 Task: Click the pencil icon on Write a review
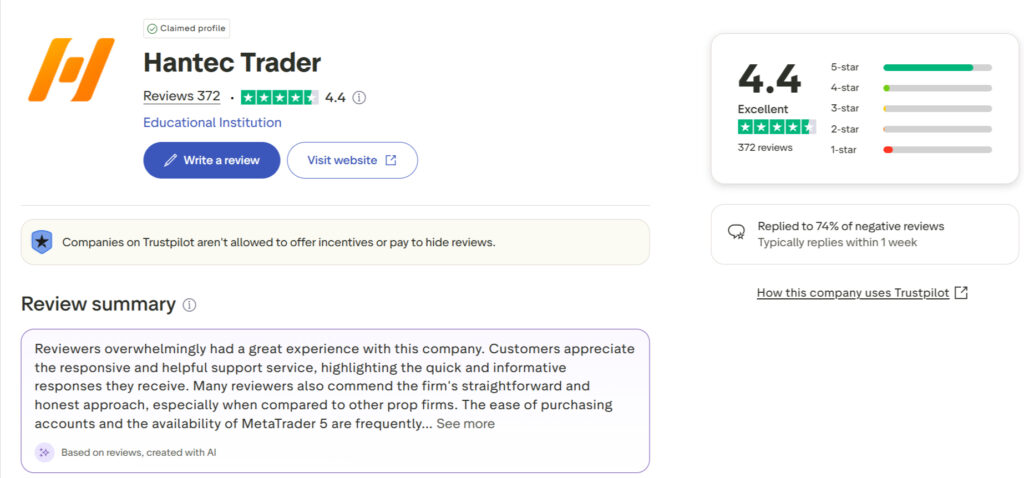click(170, 160)
